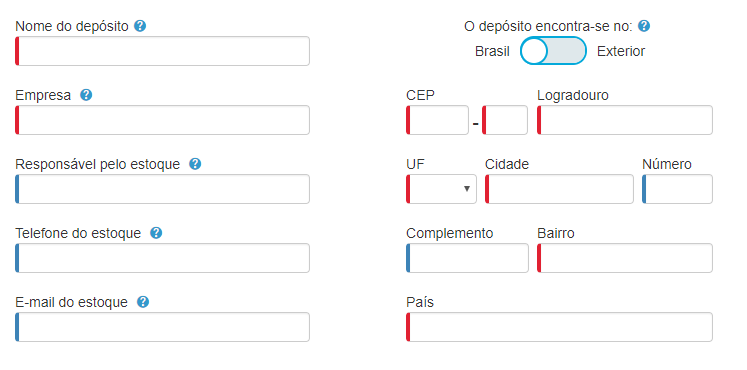Click the CEP suffix box after dash
This screenshot has width=747, height=370.
point(505,120)
